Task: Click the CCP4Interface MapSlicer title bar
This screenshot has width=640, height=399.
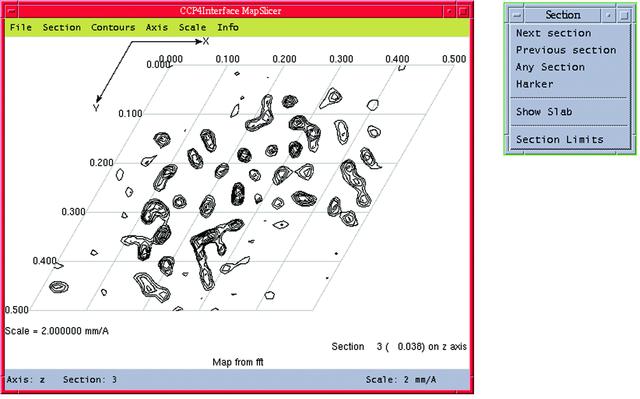Action: click(x=231, y=11)
